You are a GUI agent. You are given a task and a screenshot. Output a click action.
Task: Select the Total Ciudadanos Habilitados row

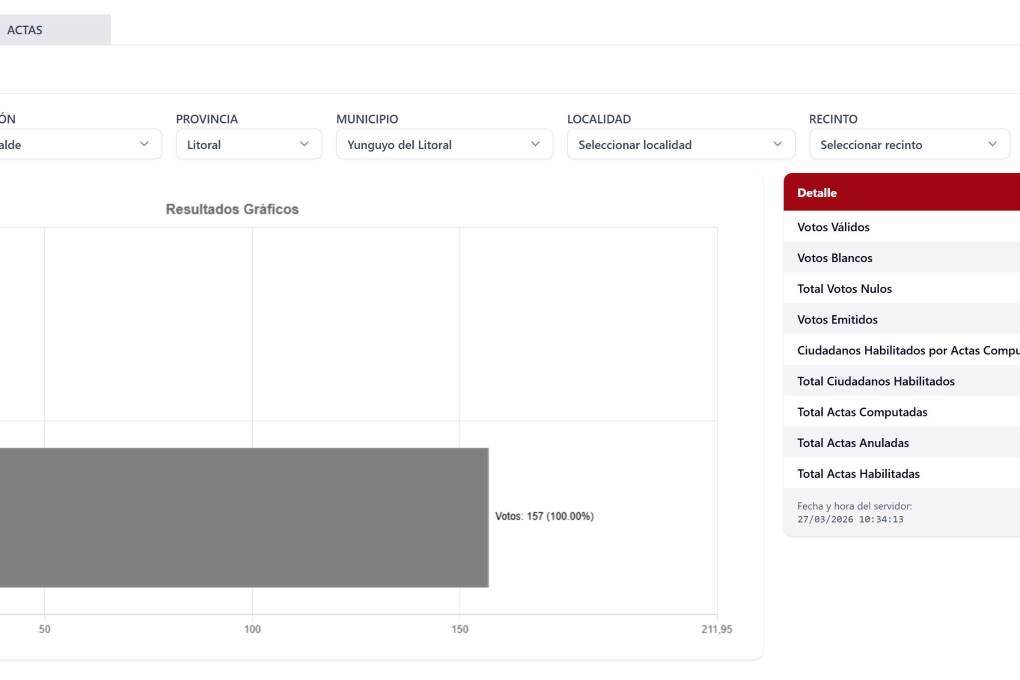[900, 381]
